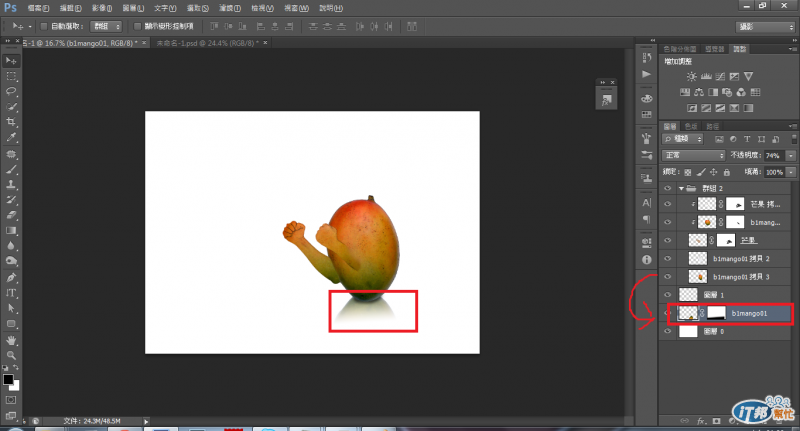The width and height of the screenshot is (800, 431).
Task: Click the opacity value field showing 74%
Action: pyautogui.click(x=774, y=155)
